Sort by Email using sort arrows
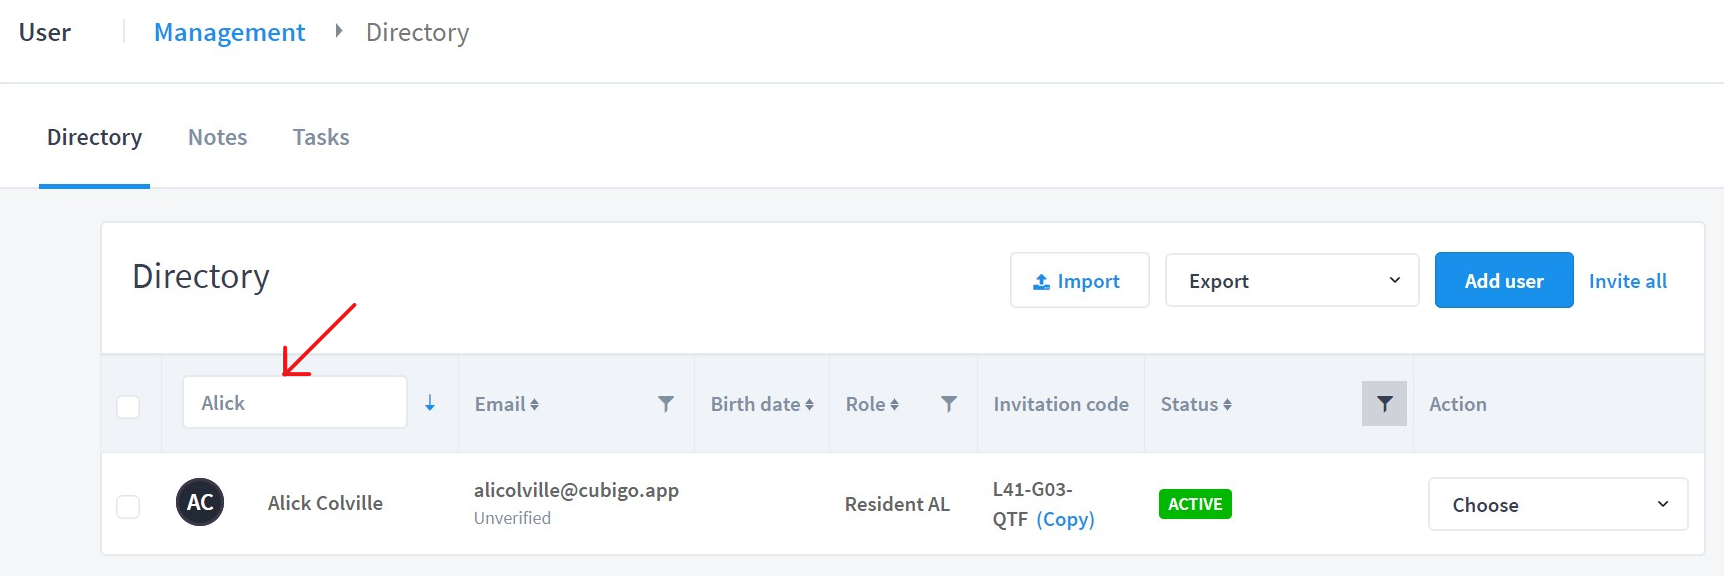This screenshot has width=1724, height=576. tap(534, 404)
